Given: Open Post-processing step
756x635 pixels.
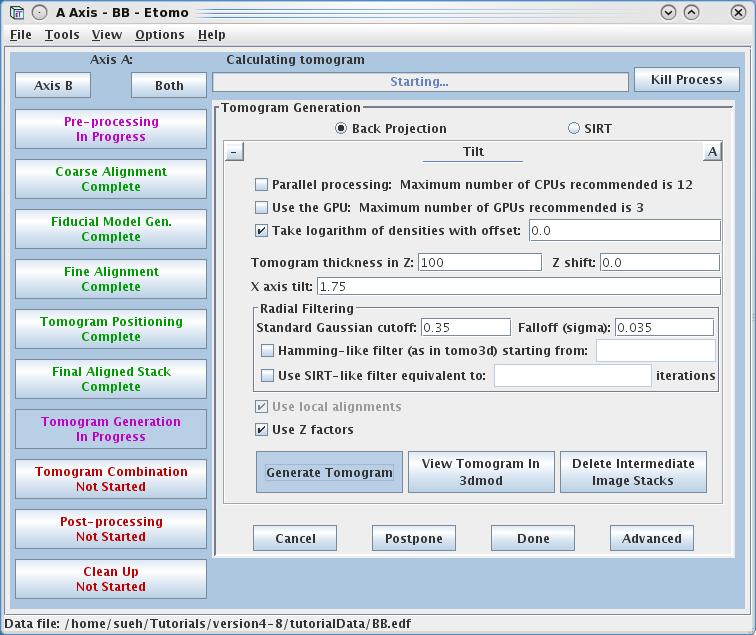Looking at the screenshot, I should [111, 529].
